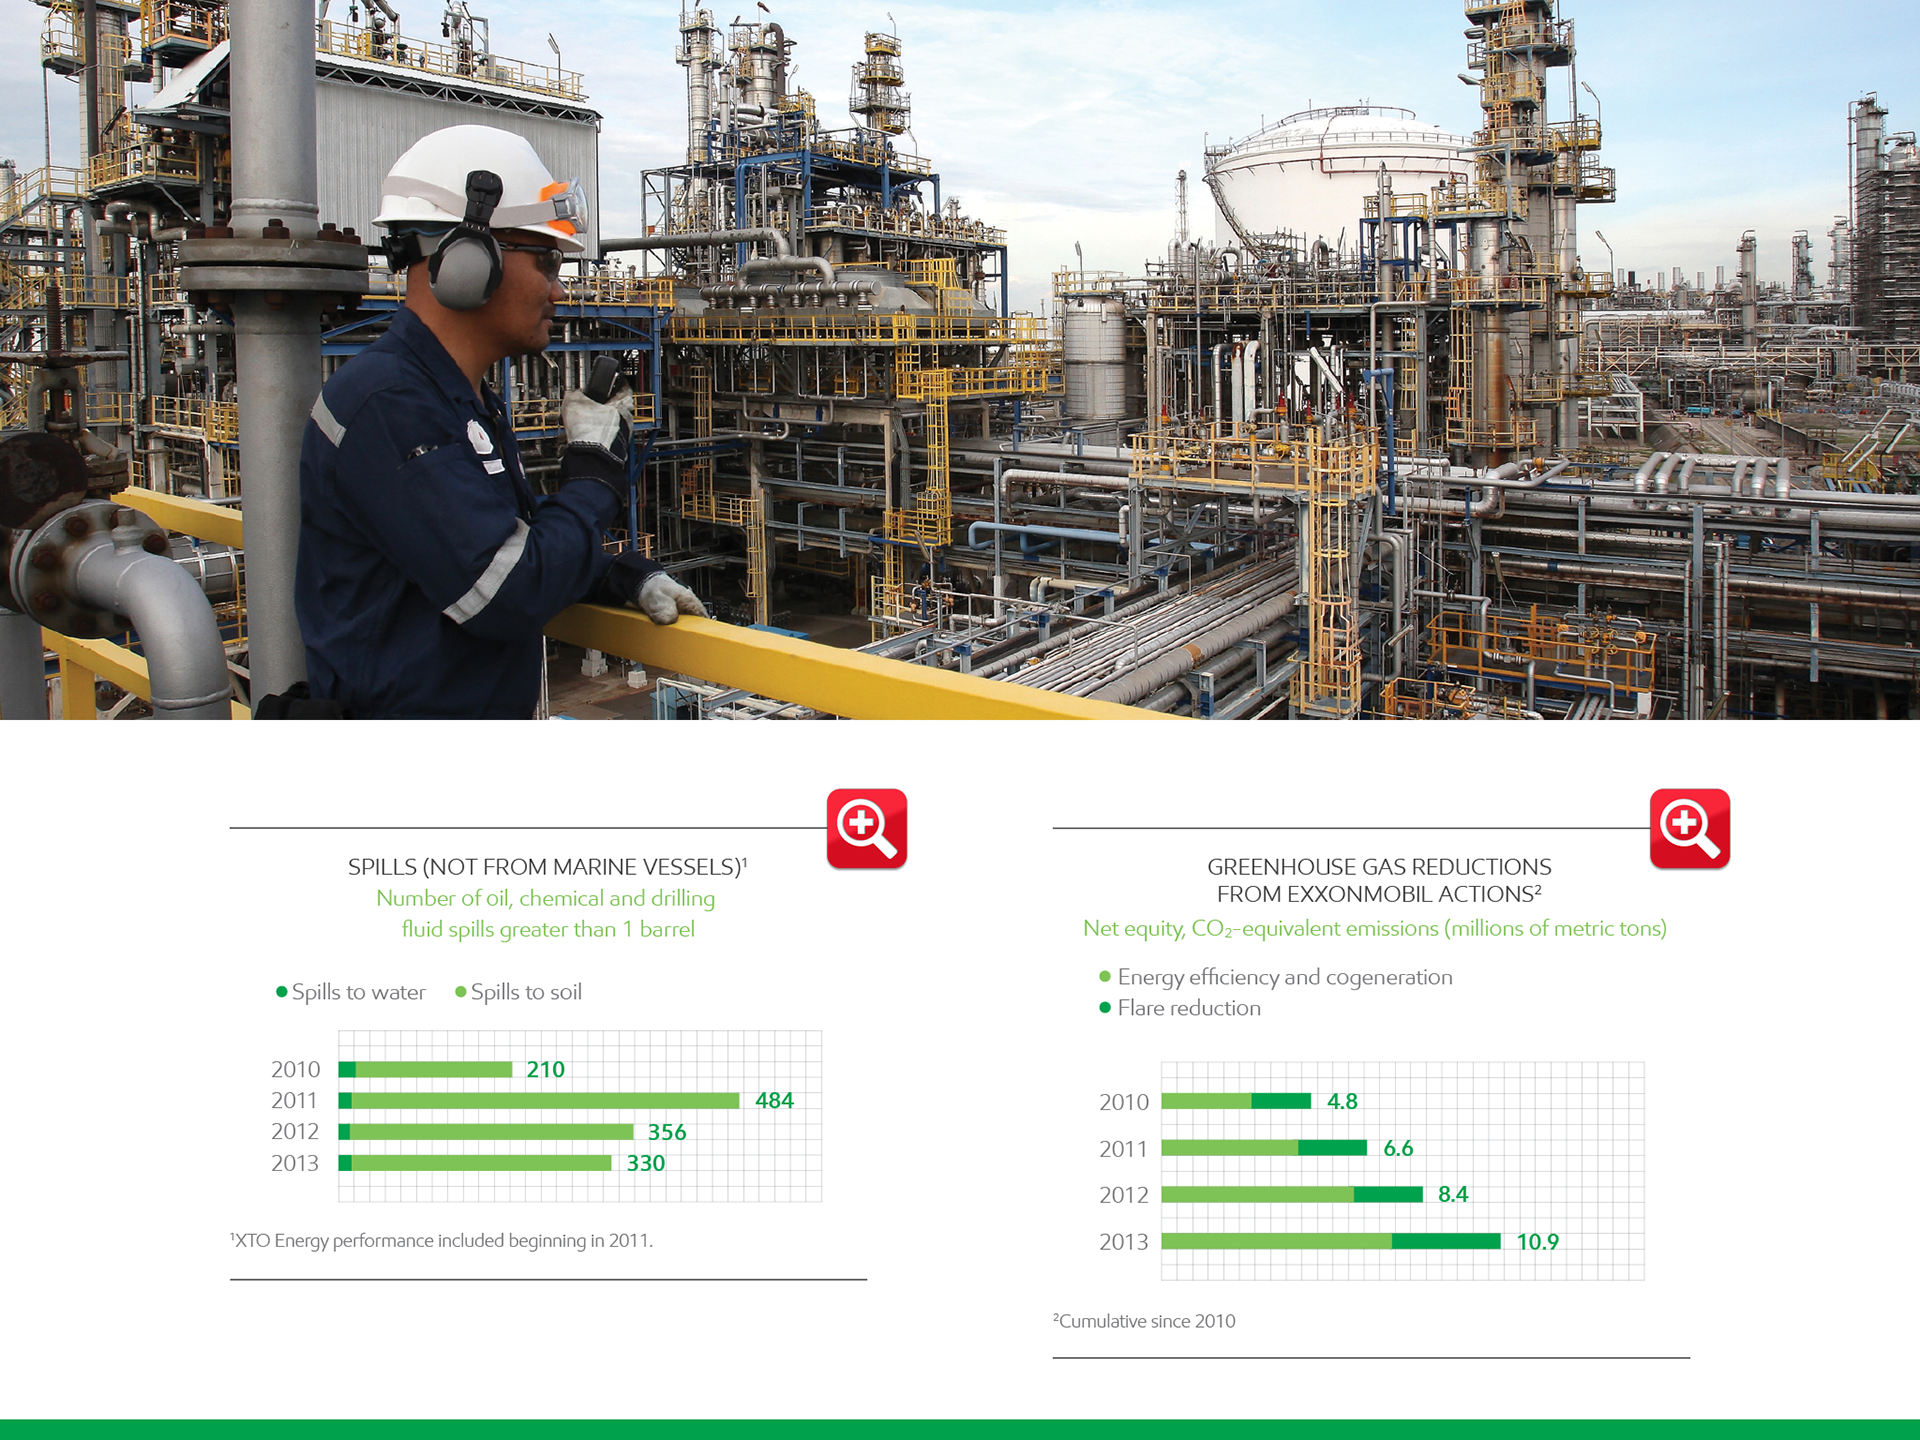The height and width of the screenshot is (1440, 1920).
Task: Click the 2010 greenhouse bar labeled 4.8
Action: coord(1236,1101)
